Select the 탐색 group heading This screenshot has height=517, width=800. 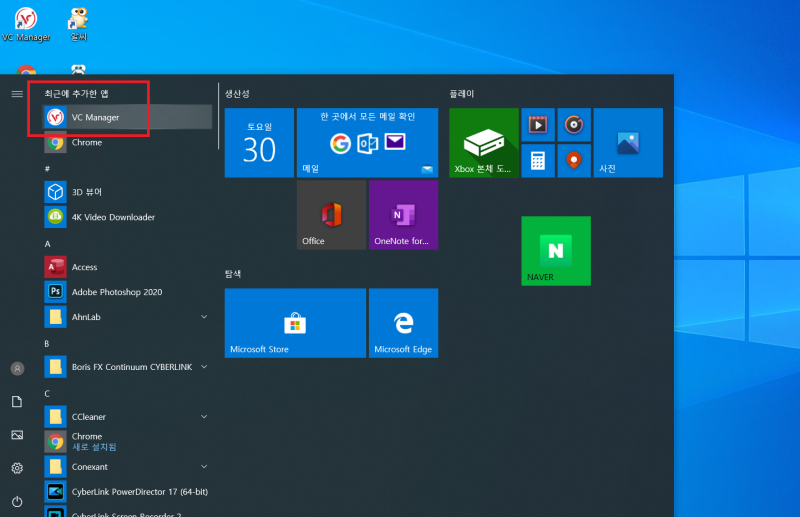coord(233,274)
